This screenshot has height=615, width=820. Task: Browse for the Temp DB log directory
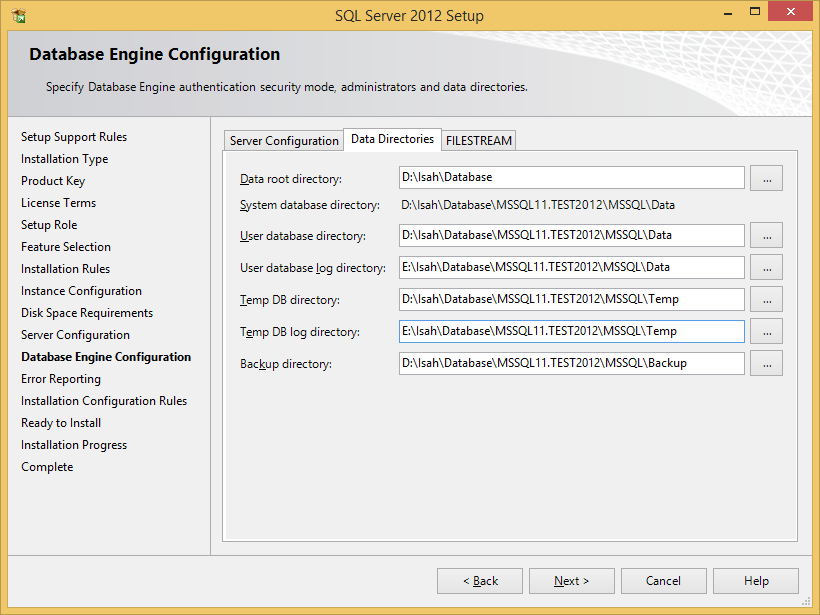(x=766, y=331)
